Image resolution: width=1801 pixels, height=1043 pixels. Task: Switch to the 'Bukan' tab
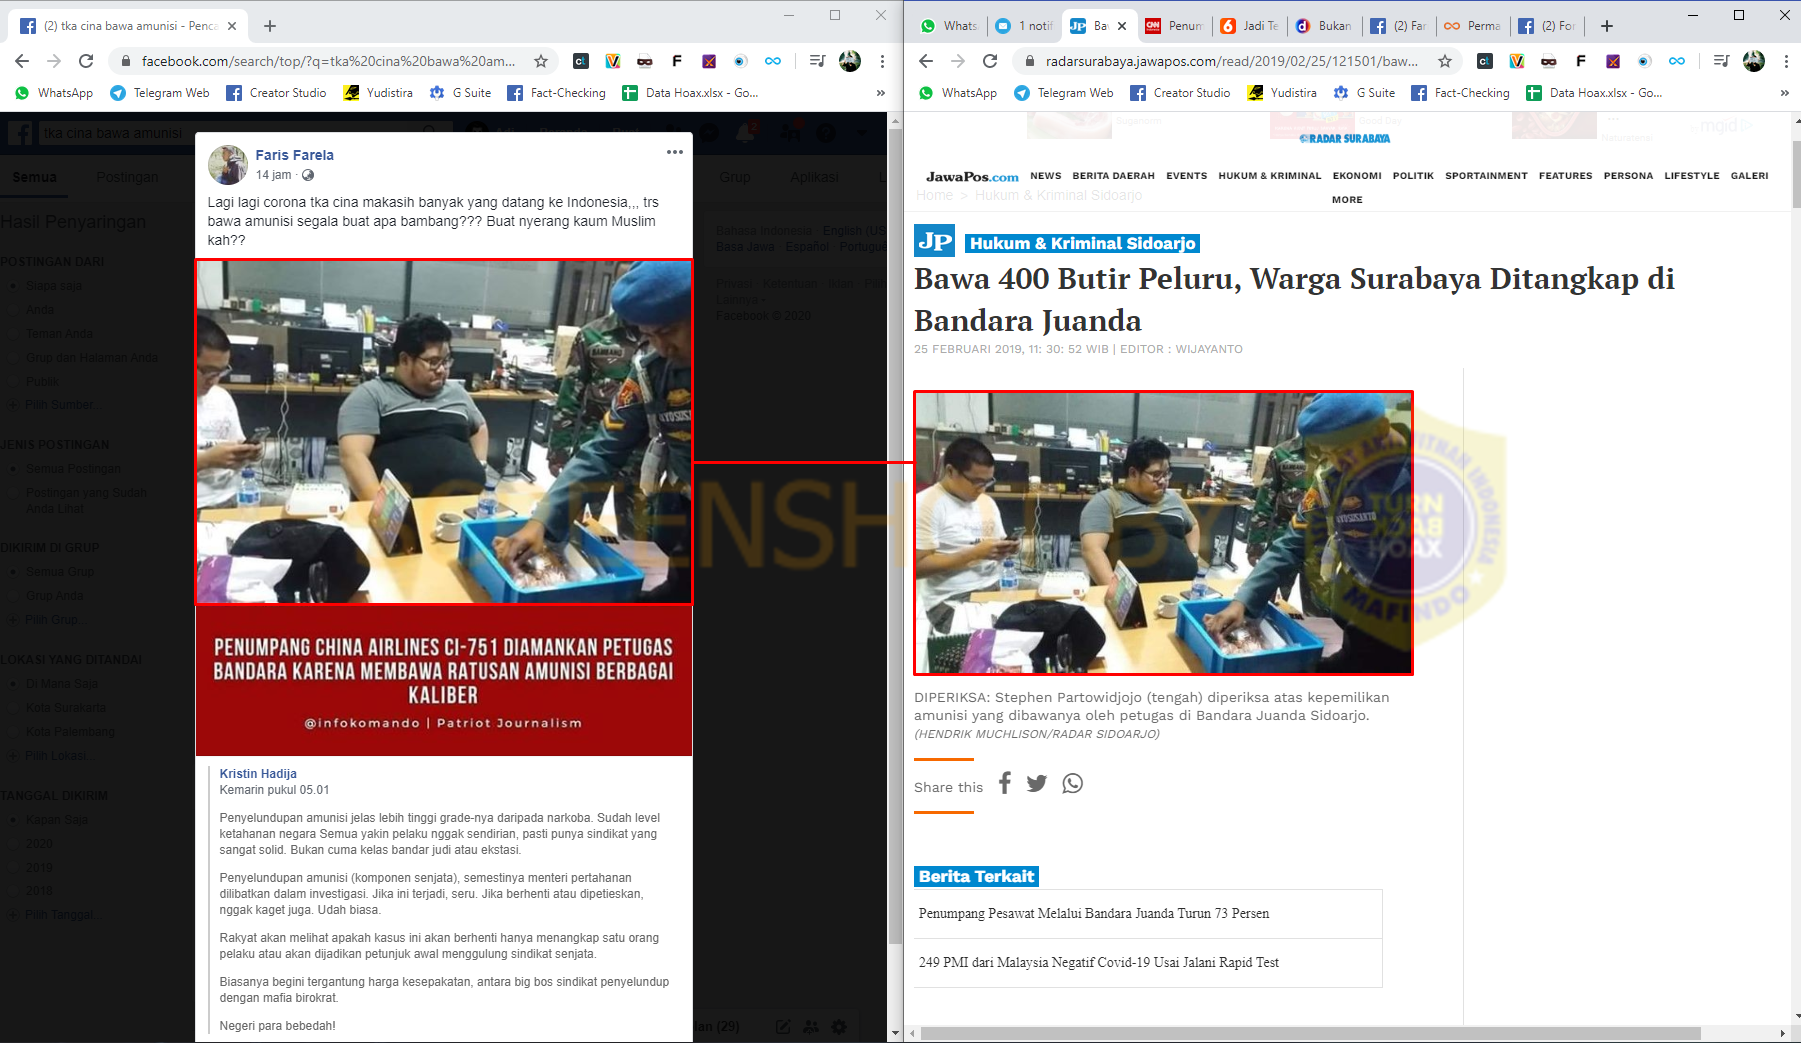1324,26
